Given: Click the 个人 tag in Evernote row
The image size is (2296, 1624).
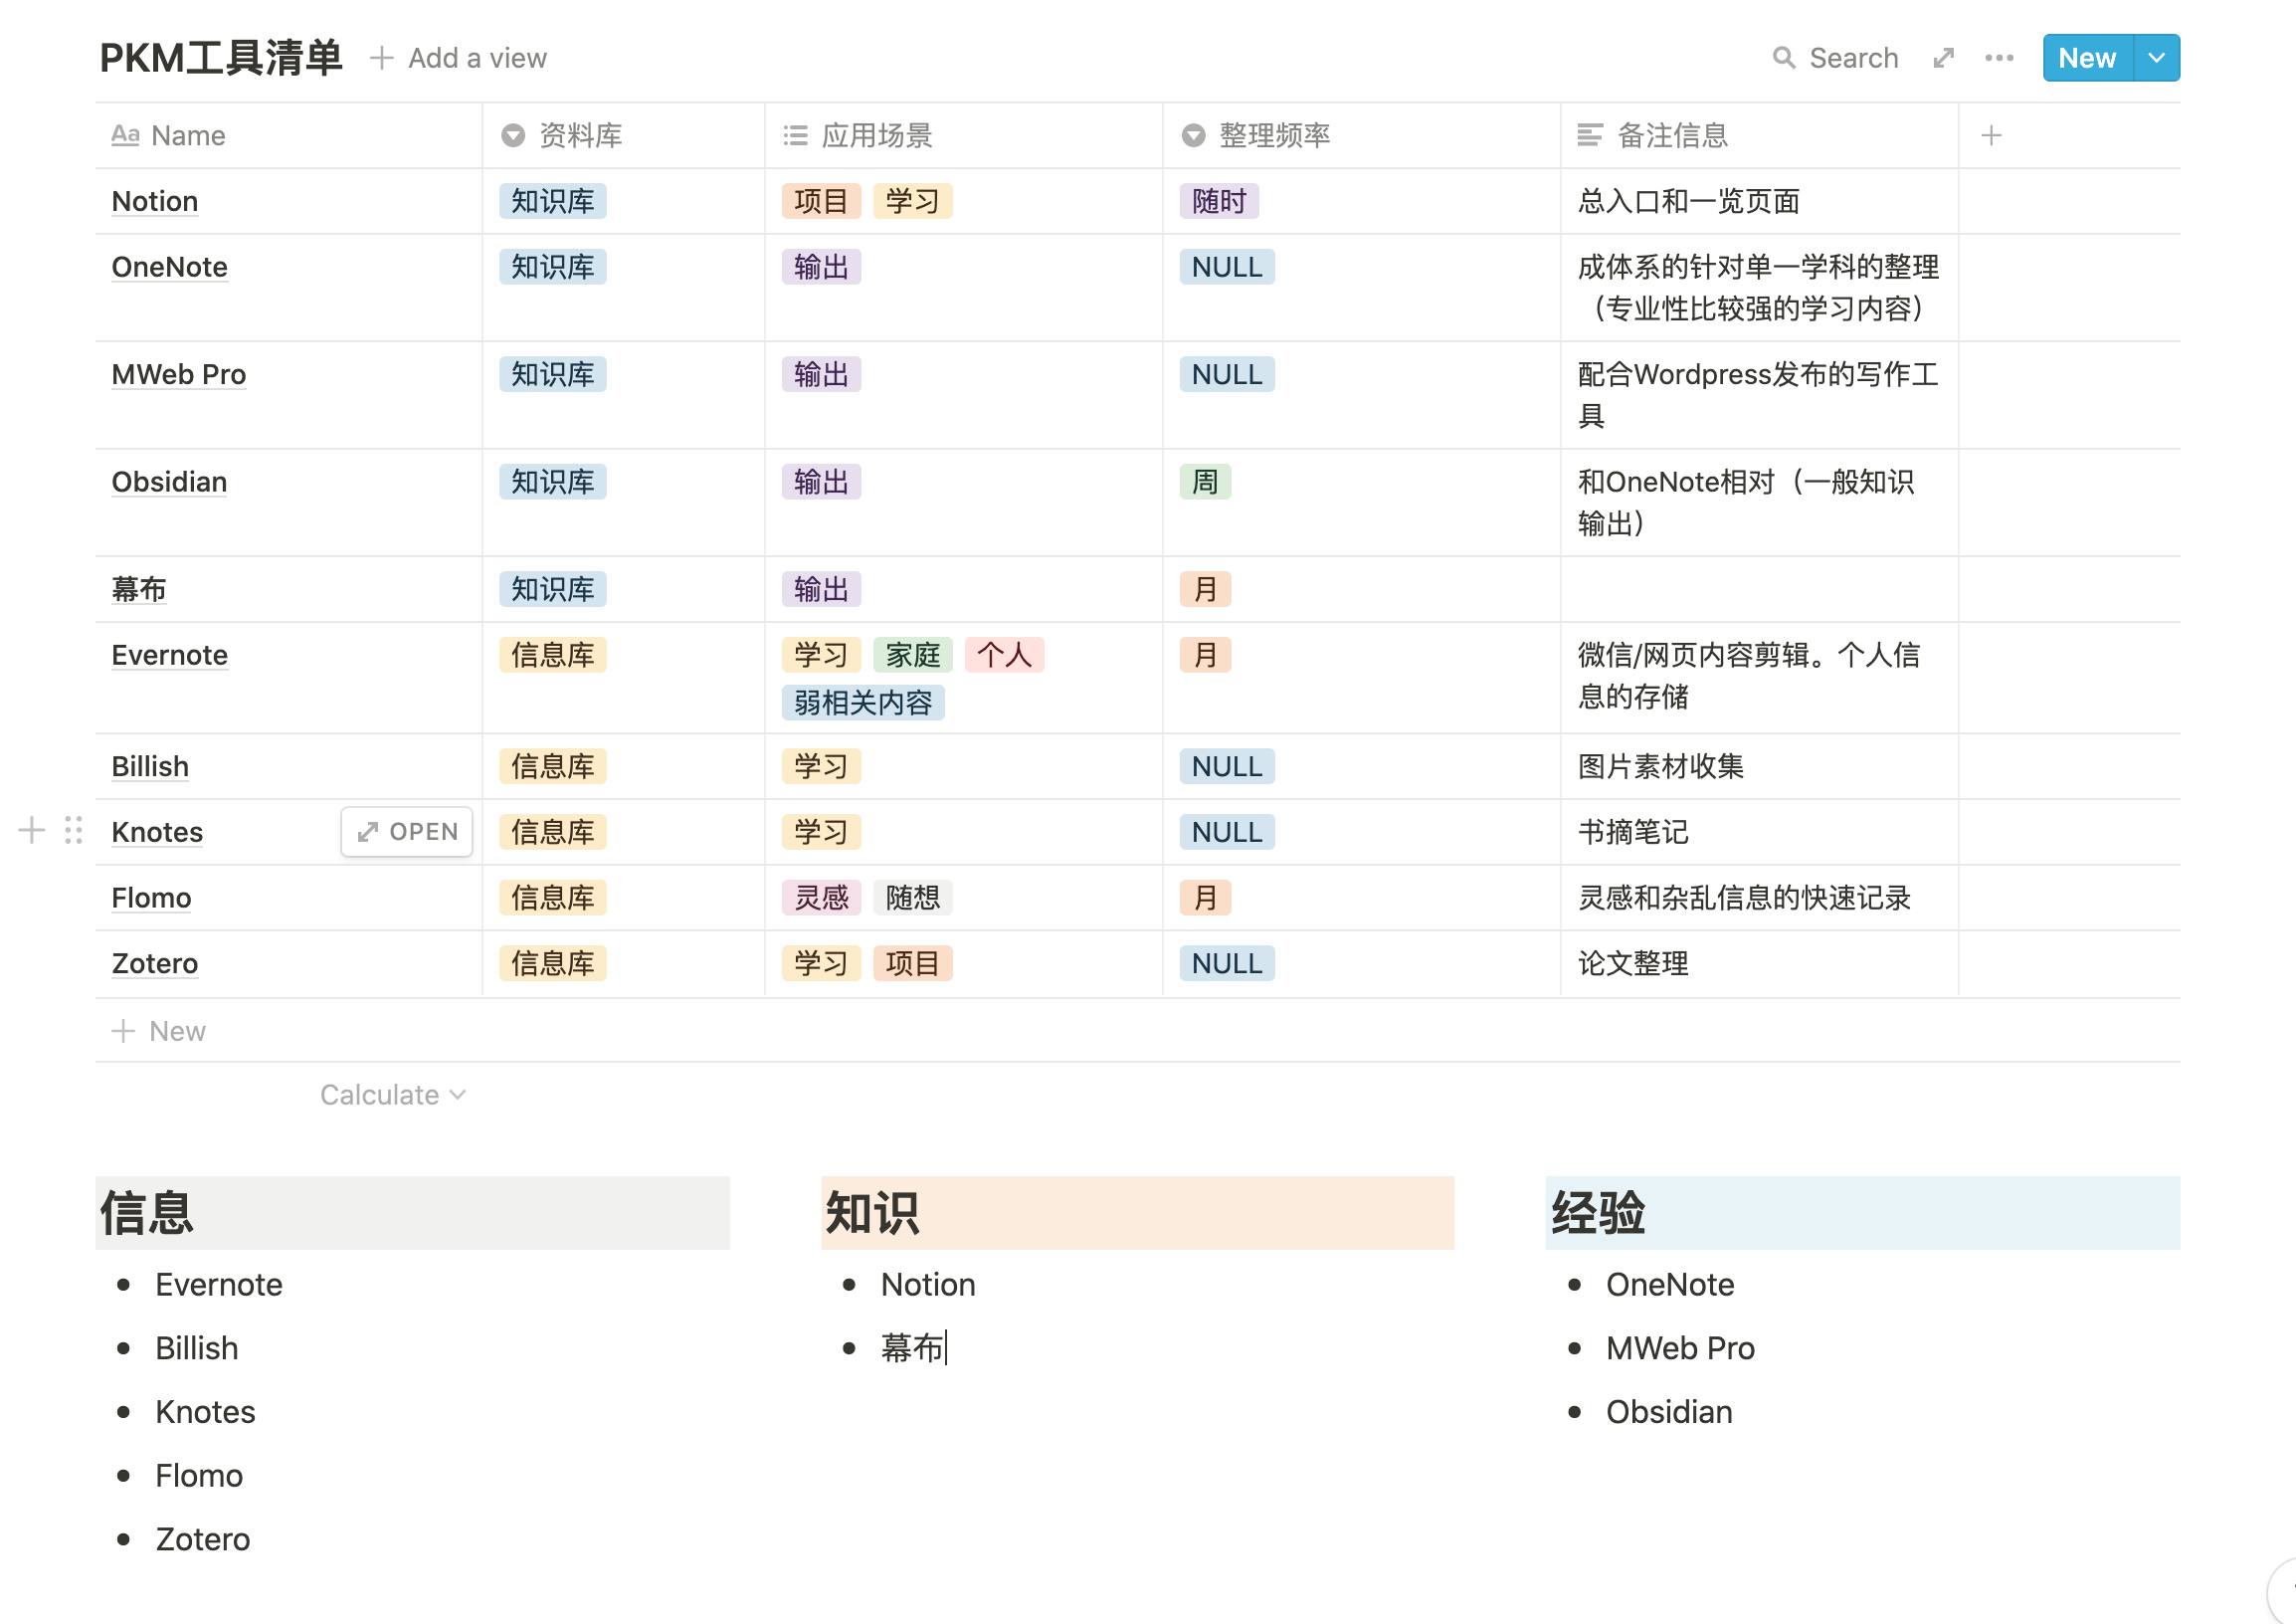Looking at the screenshot, I should point(1005,655).
